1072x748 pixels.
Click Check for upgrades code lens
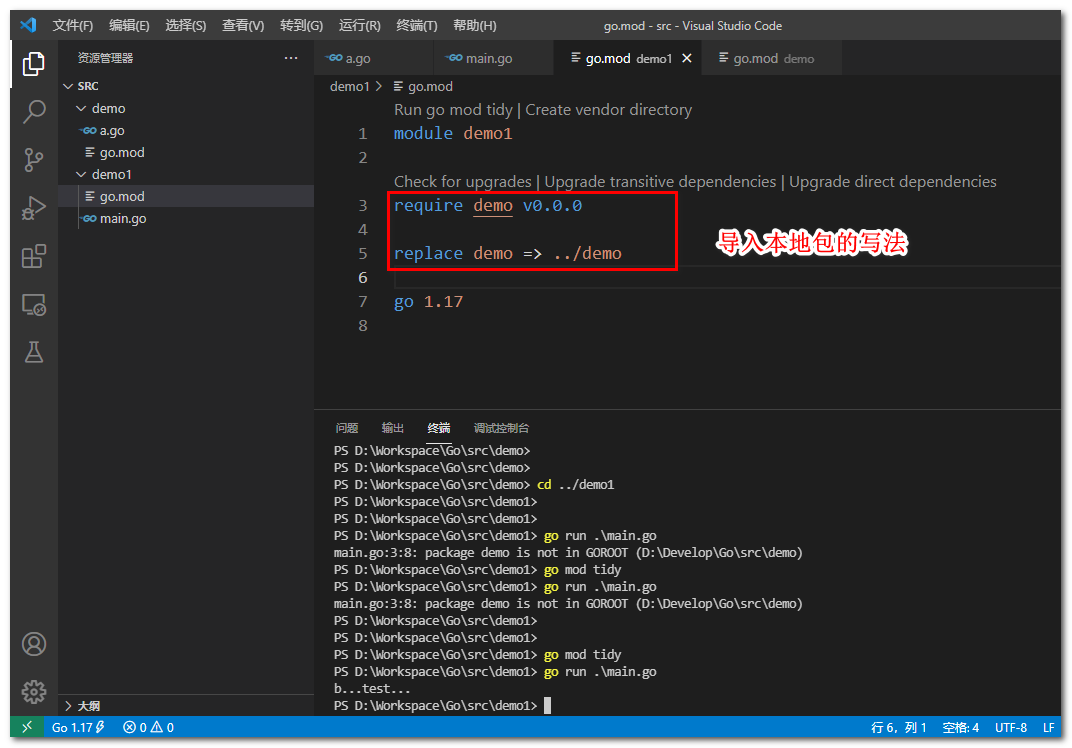[x=462, y=182]
